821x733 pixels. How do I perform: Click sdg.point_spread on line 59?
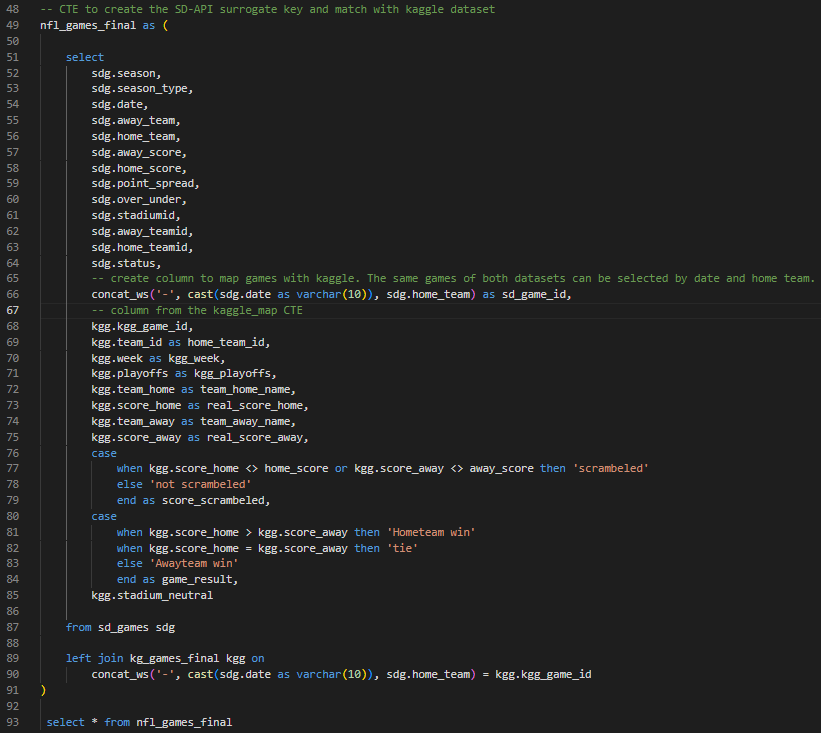click(x=145, y=183)
